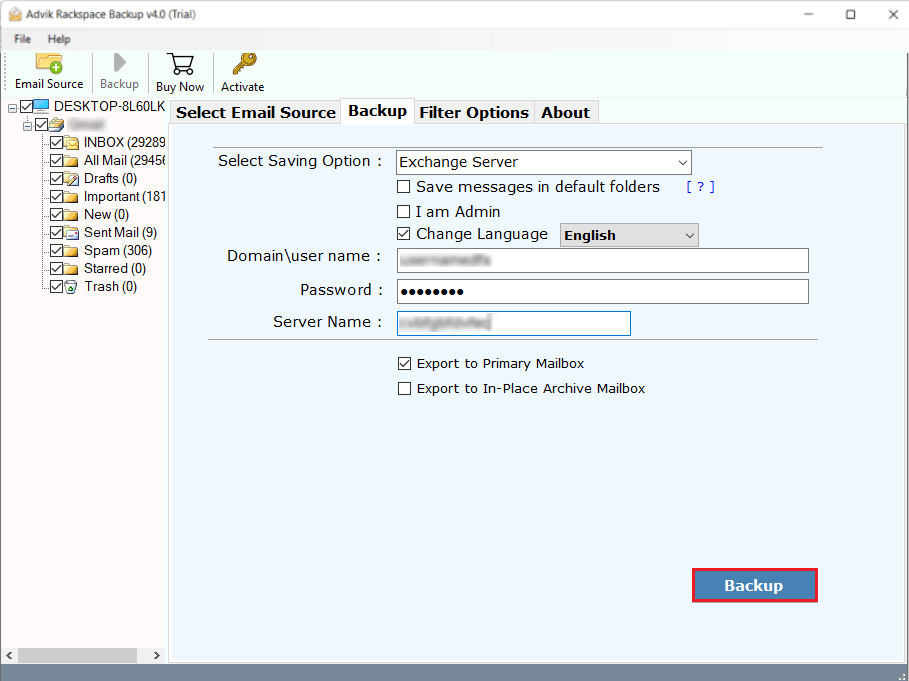Screen dimensions: 909x681
Task: Check Export to In-Place Archive Mailbox
Action: click(404, 388)
